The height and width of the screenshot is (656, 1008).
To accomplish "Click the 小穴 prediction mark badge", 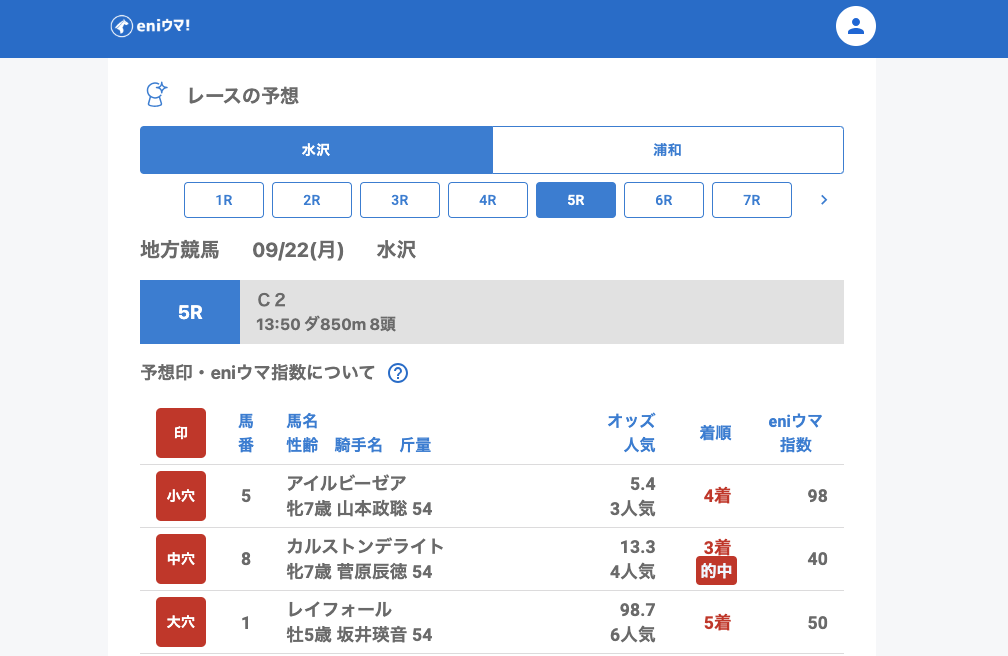I will click(181, 496).
